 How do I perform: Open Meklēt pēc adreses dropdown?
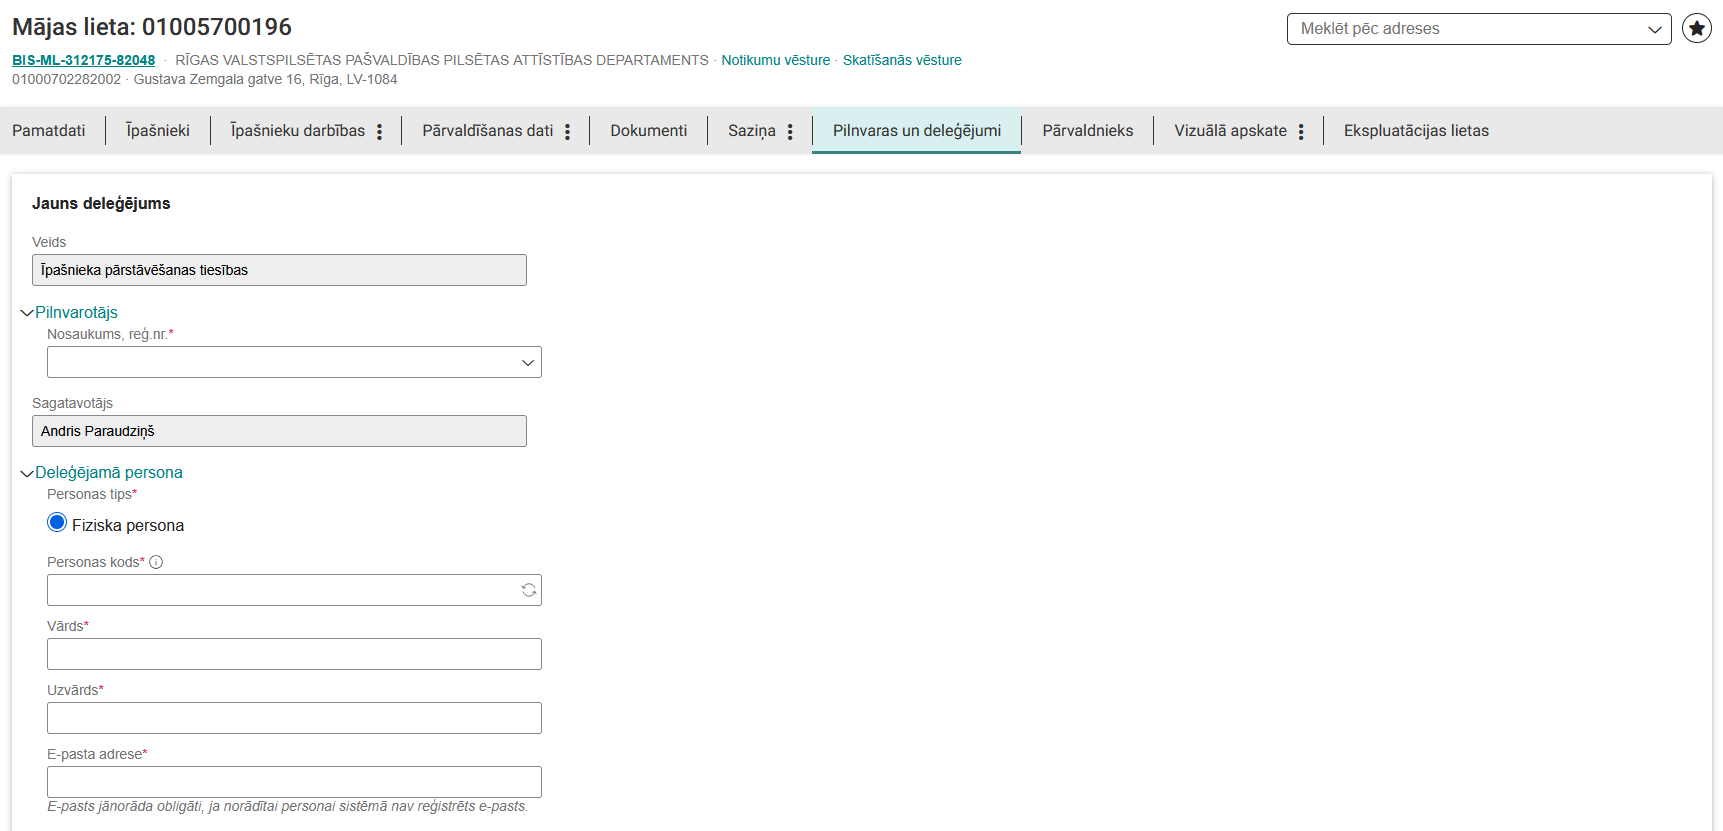pyautogui.click(x=1478, y=29)
